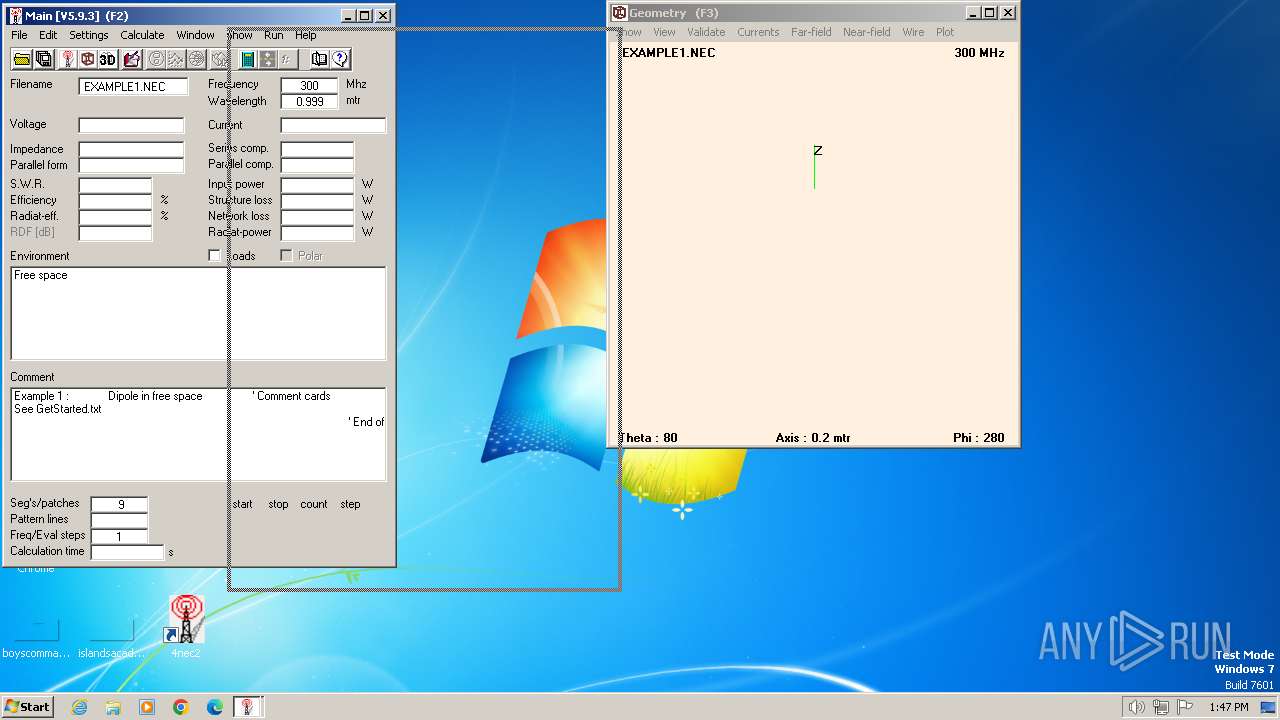Open the book manual toolbar icon
Viewport: 1280px width, 720px height.
pos(319,59)
